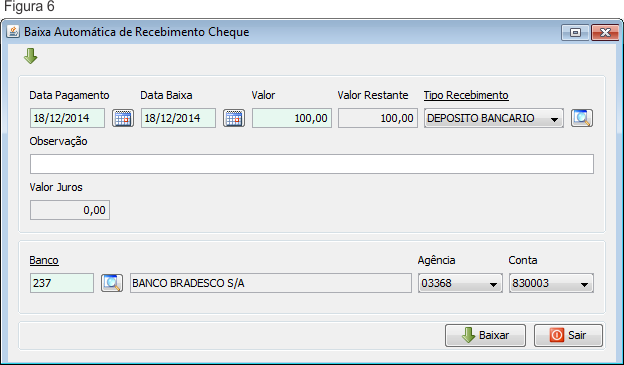Focus the Banco code field 237

(x=62, y=283)
